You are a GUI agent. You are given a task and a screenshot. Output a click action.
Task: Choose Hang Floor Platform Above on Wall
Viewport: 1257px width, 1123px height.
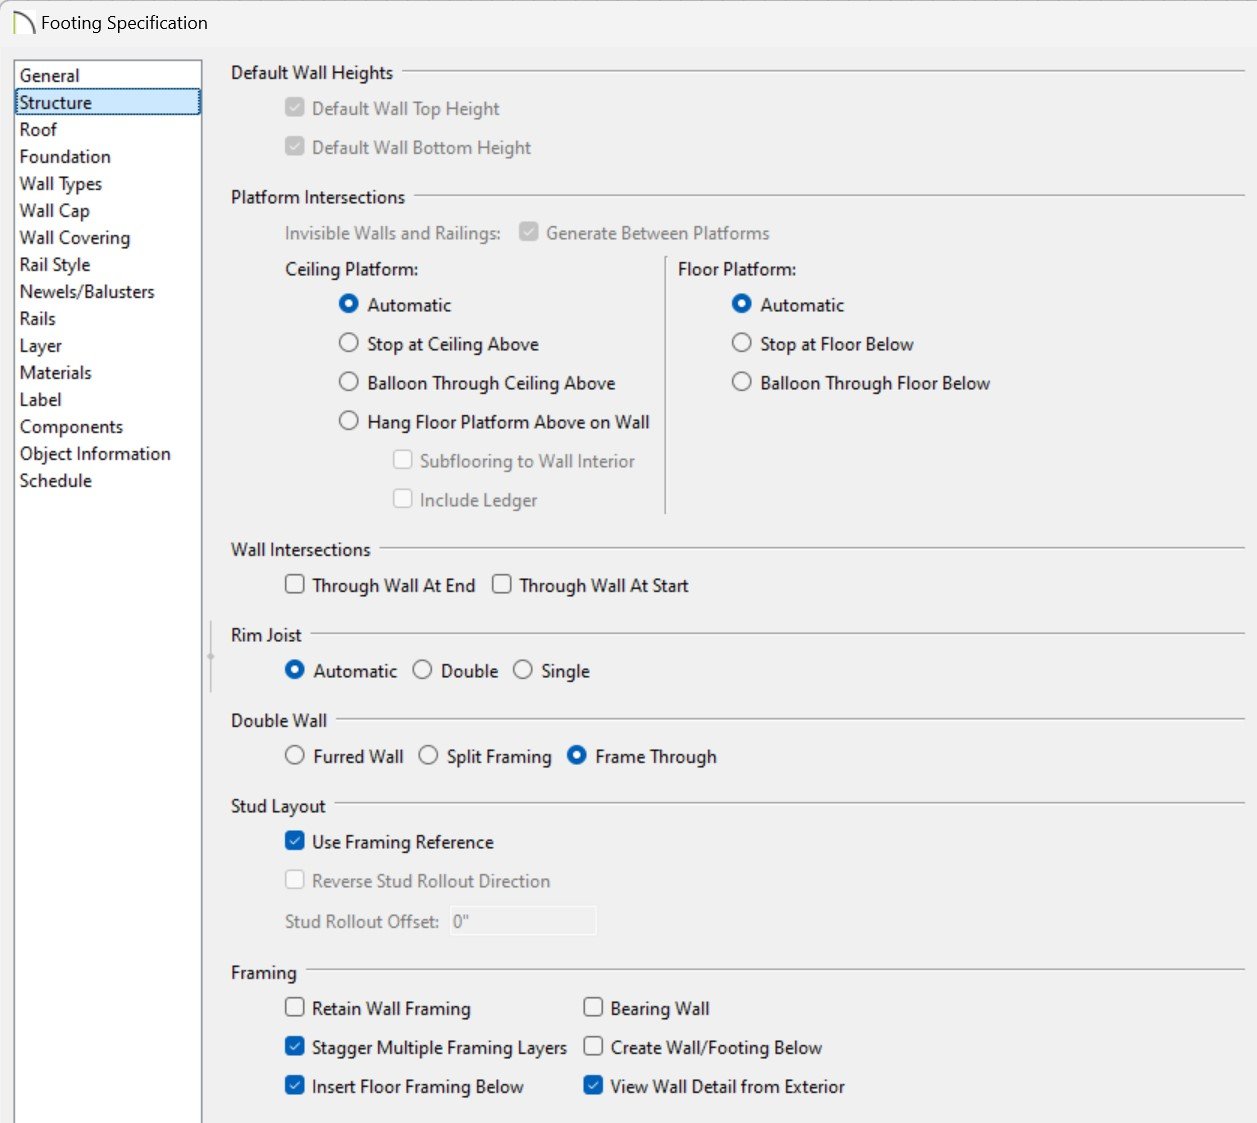[x=349, y=422]
